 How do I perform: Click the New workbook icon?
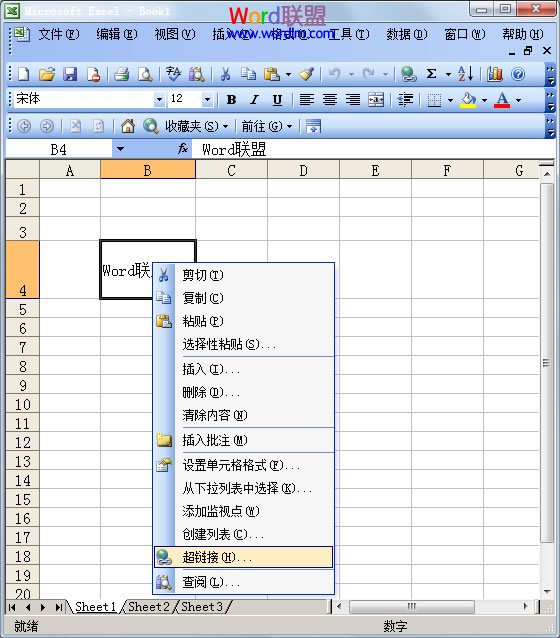click(x=24, y=74)
